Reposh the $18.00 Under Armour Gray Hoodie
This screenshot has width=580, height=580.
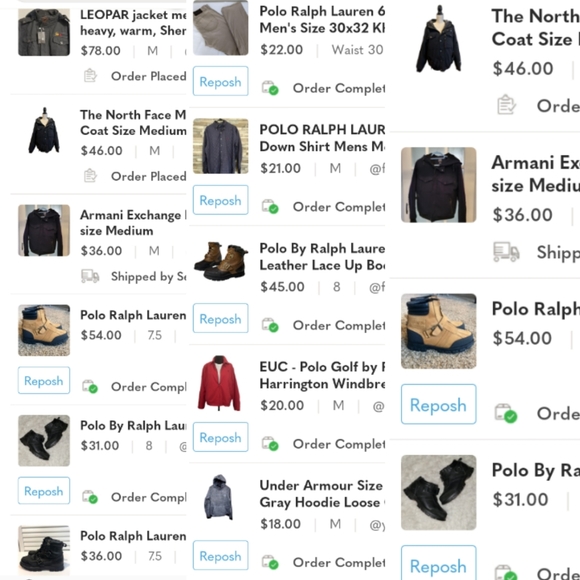[x=220, y=555]
